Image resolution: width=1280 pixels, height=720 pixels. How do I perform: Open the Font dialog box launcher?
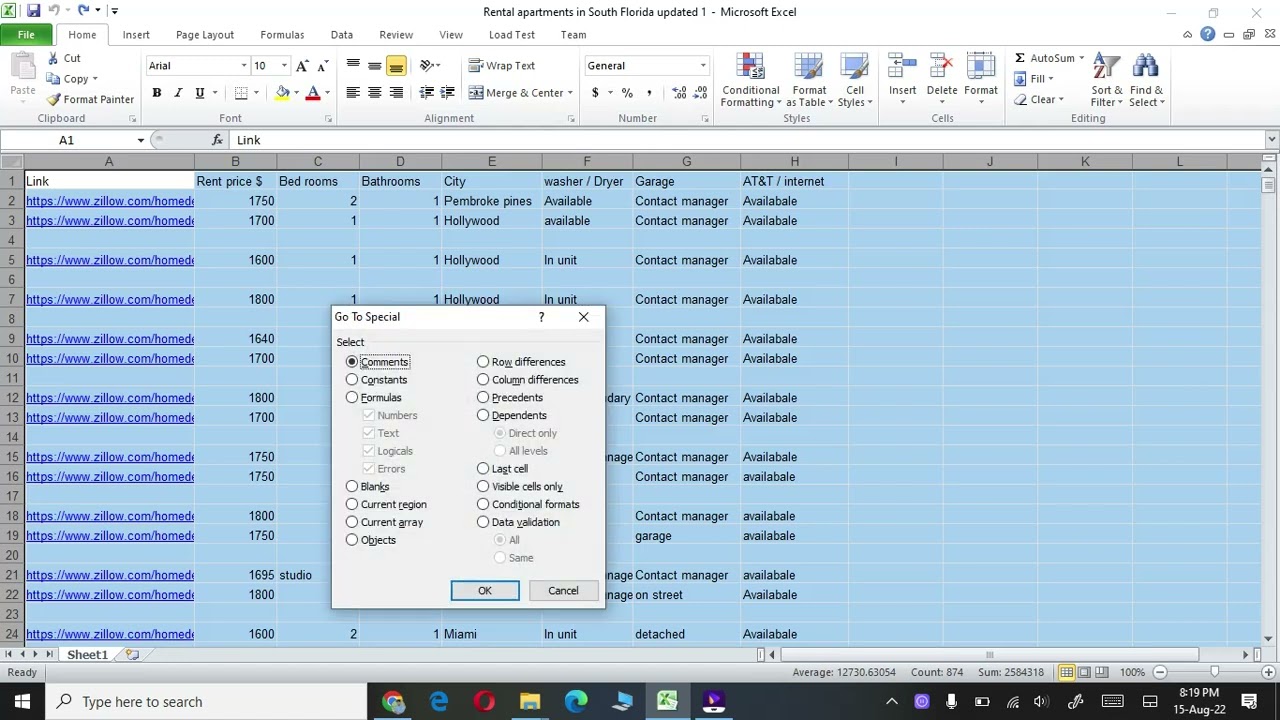[328, 119]
